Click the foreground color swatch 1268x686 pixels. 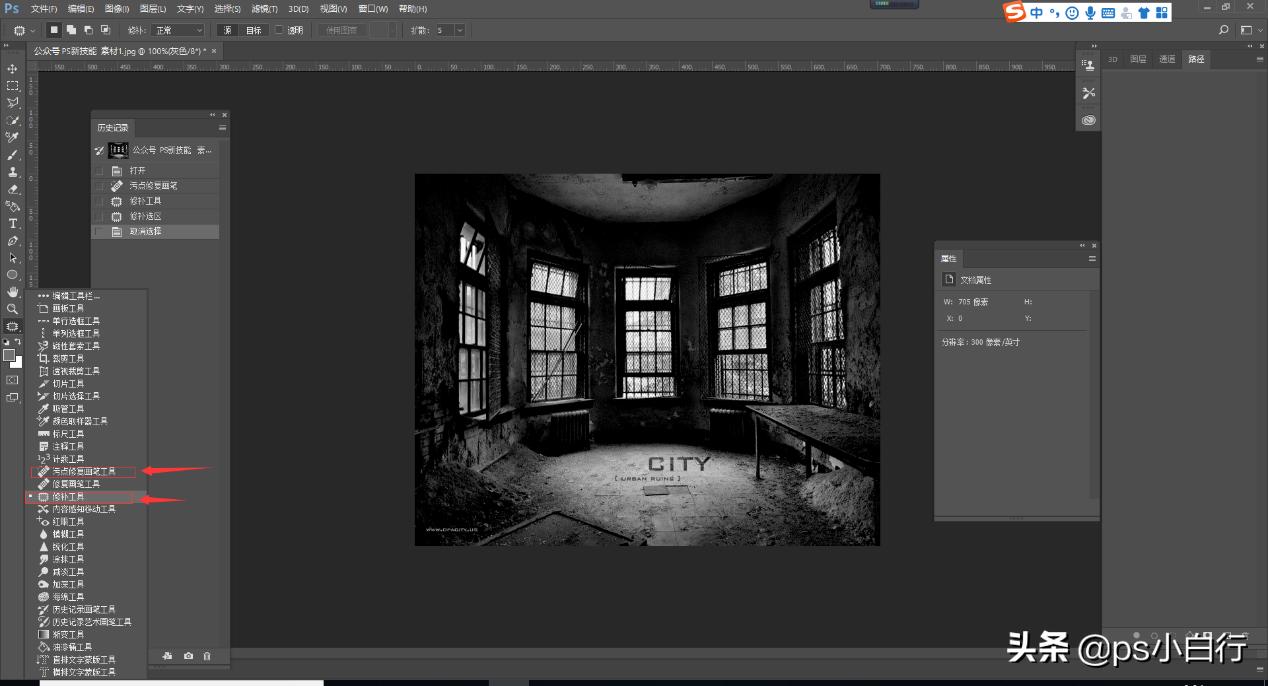pos(9,355)
